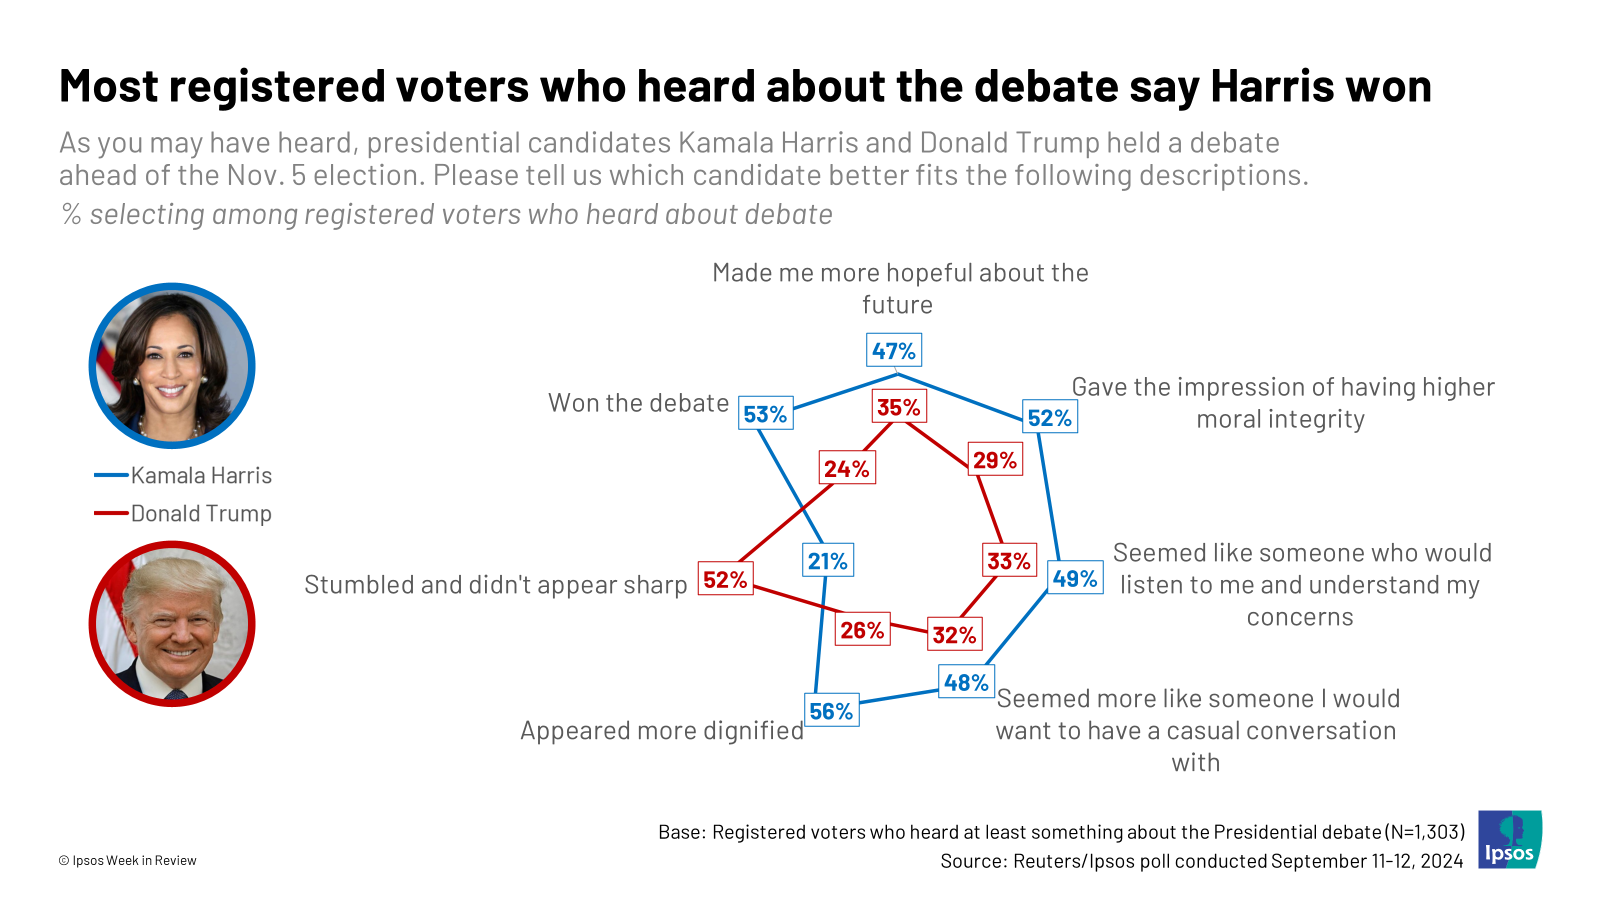Click the Harris 47% data label
Image resolution: width=1600 pixels, height=900 pixels.
(893, 351)
